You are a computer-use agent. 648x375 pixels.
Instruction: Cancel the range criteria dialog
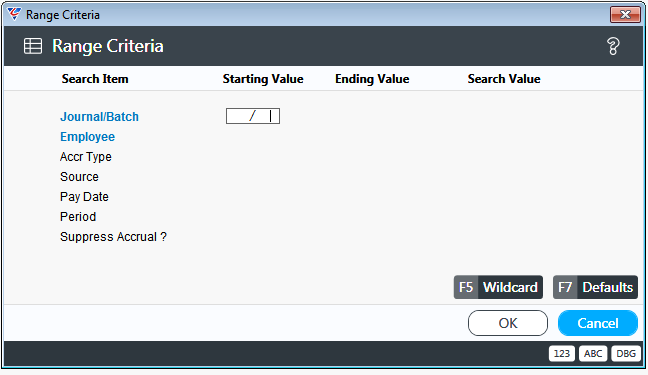[x=598, y=323]
